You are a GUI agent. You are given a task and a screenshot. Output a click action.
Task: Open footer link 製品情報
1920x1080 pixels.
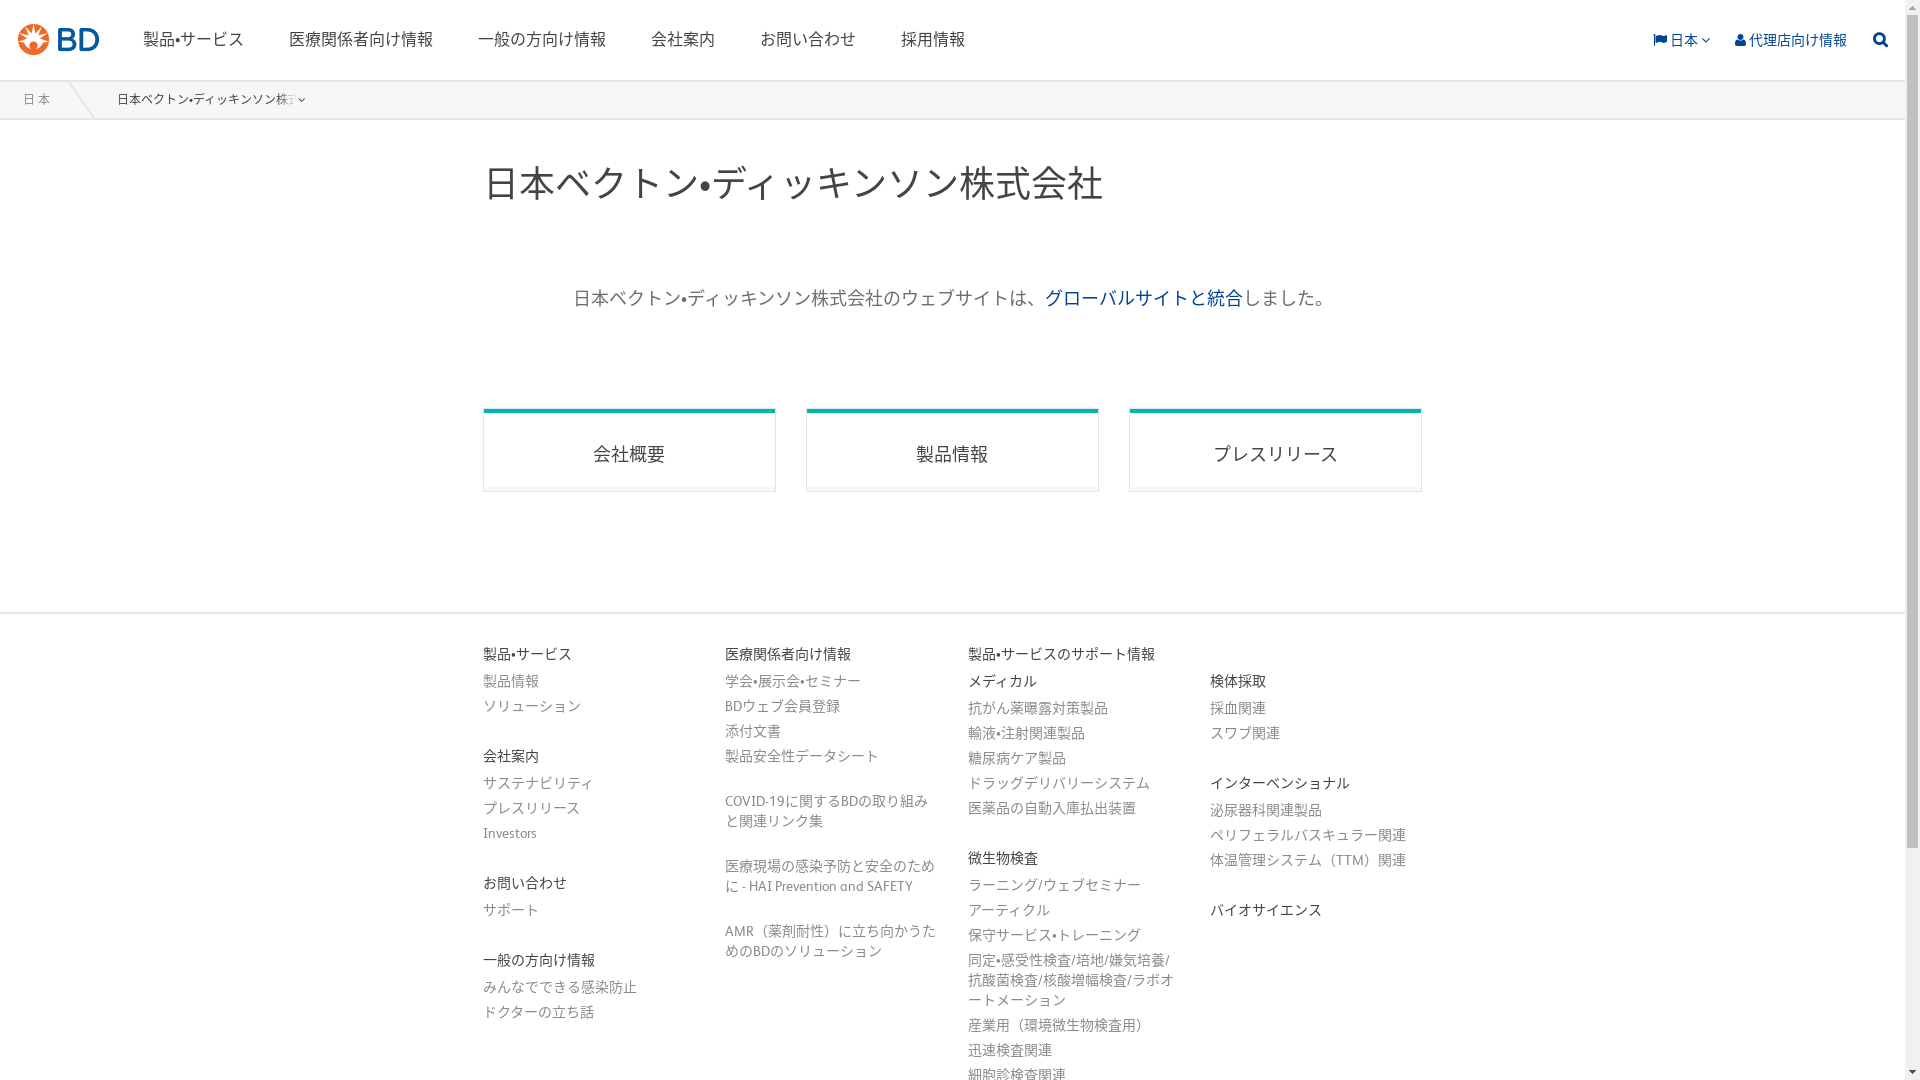pyautogui.click(x=511, y=681)
